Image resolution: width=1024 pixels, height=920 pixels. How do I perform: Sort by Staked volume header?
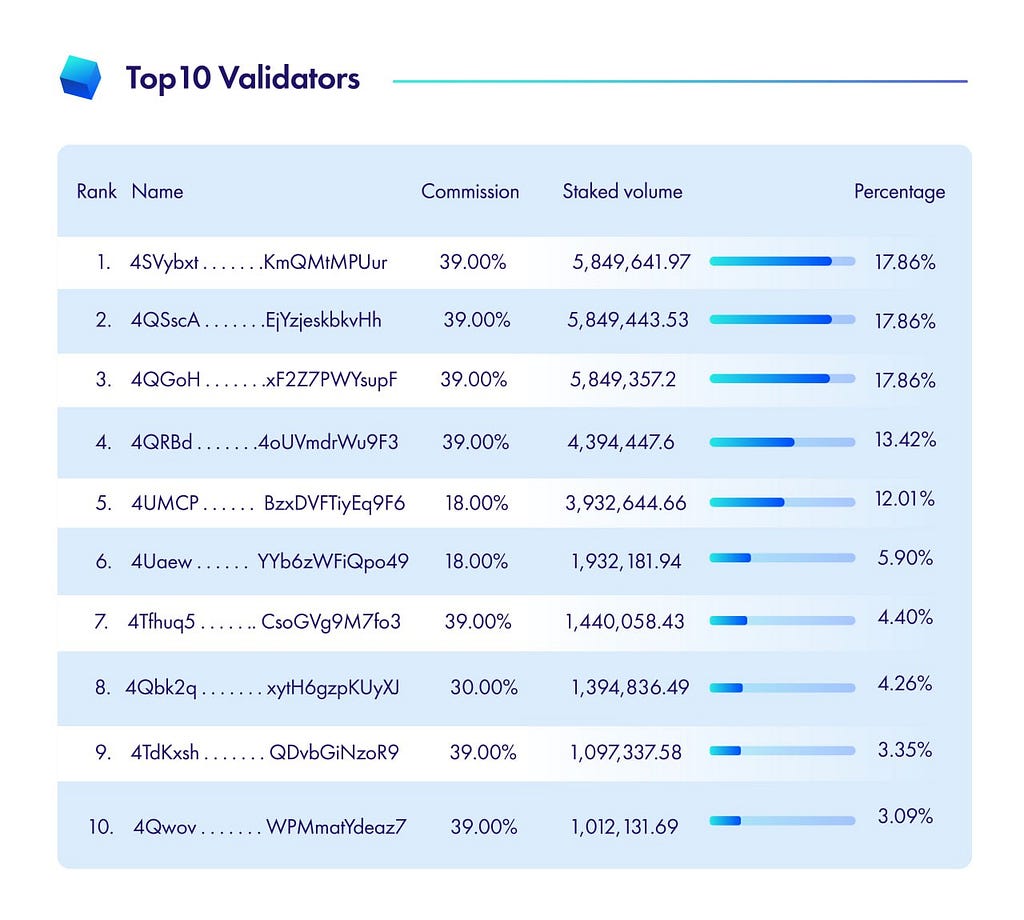click(622, 191)
